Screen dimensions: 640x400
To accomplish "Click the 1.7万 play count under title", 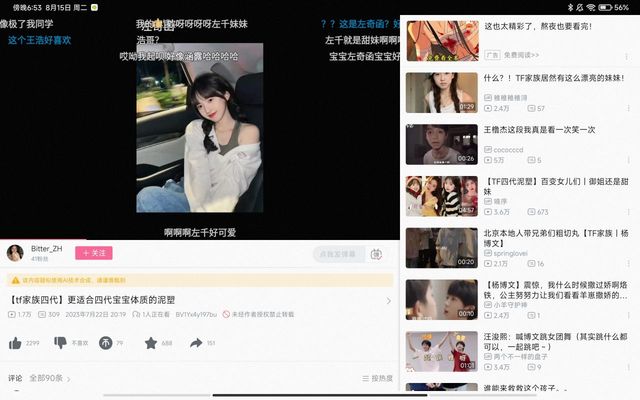I will (20, 314).
